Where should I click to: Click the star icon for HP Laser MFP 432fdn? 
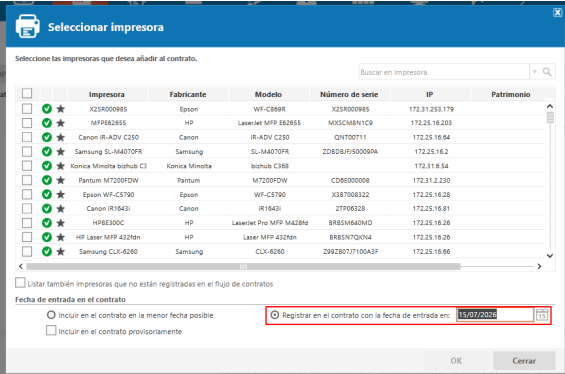coord(61,237)
